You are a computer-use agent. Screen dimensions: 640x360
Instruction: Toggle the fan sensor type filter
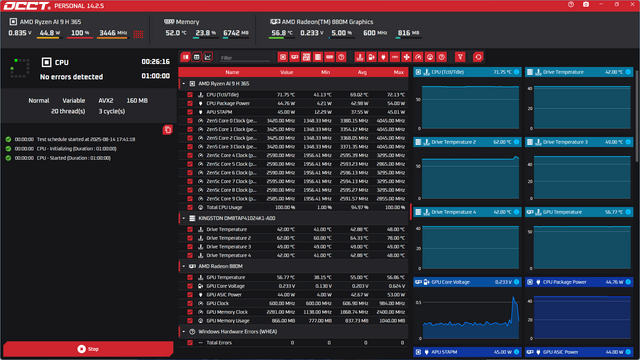tap(407, 57)
